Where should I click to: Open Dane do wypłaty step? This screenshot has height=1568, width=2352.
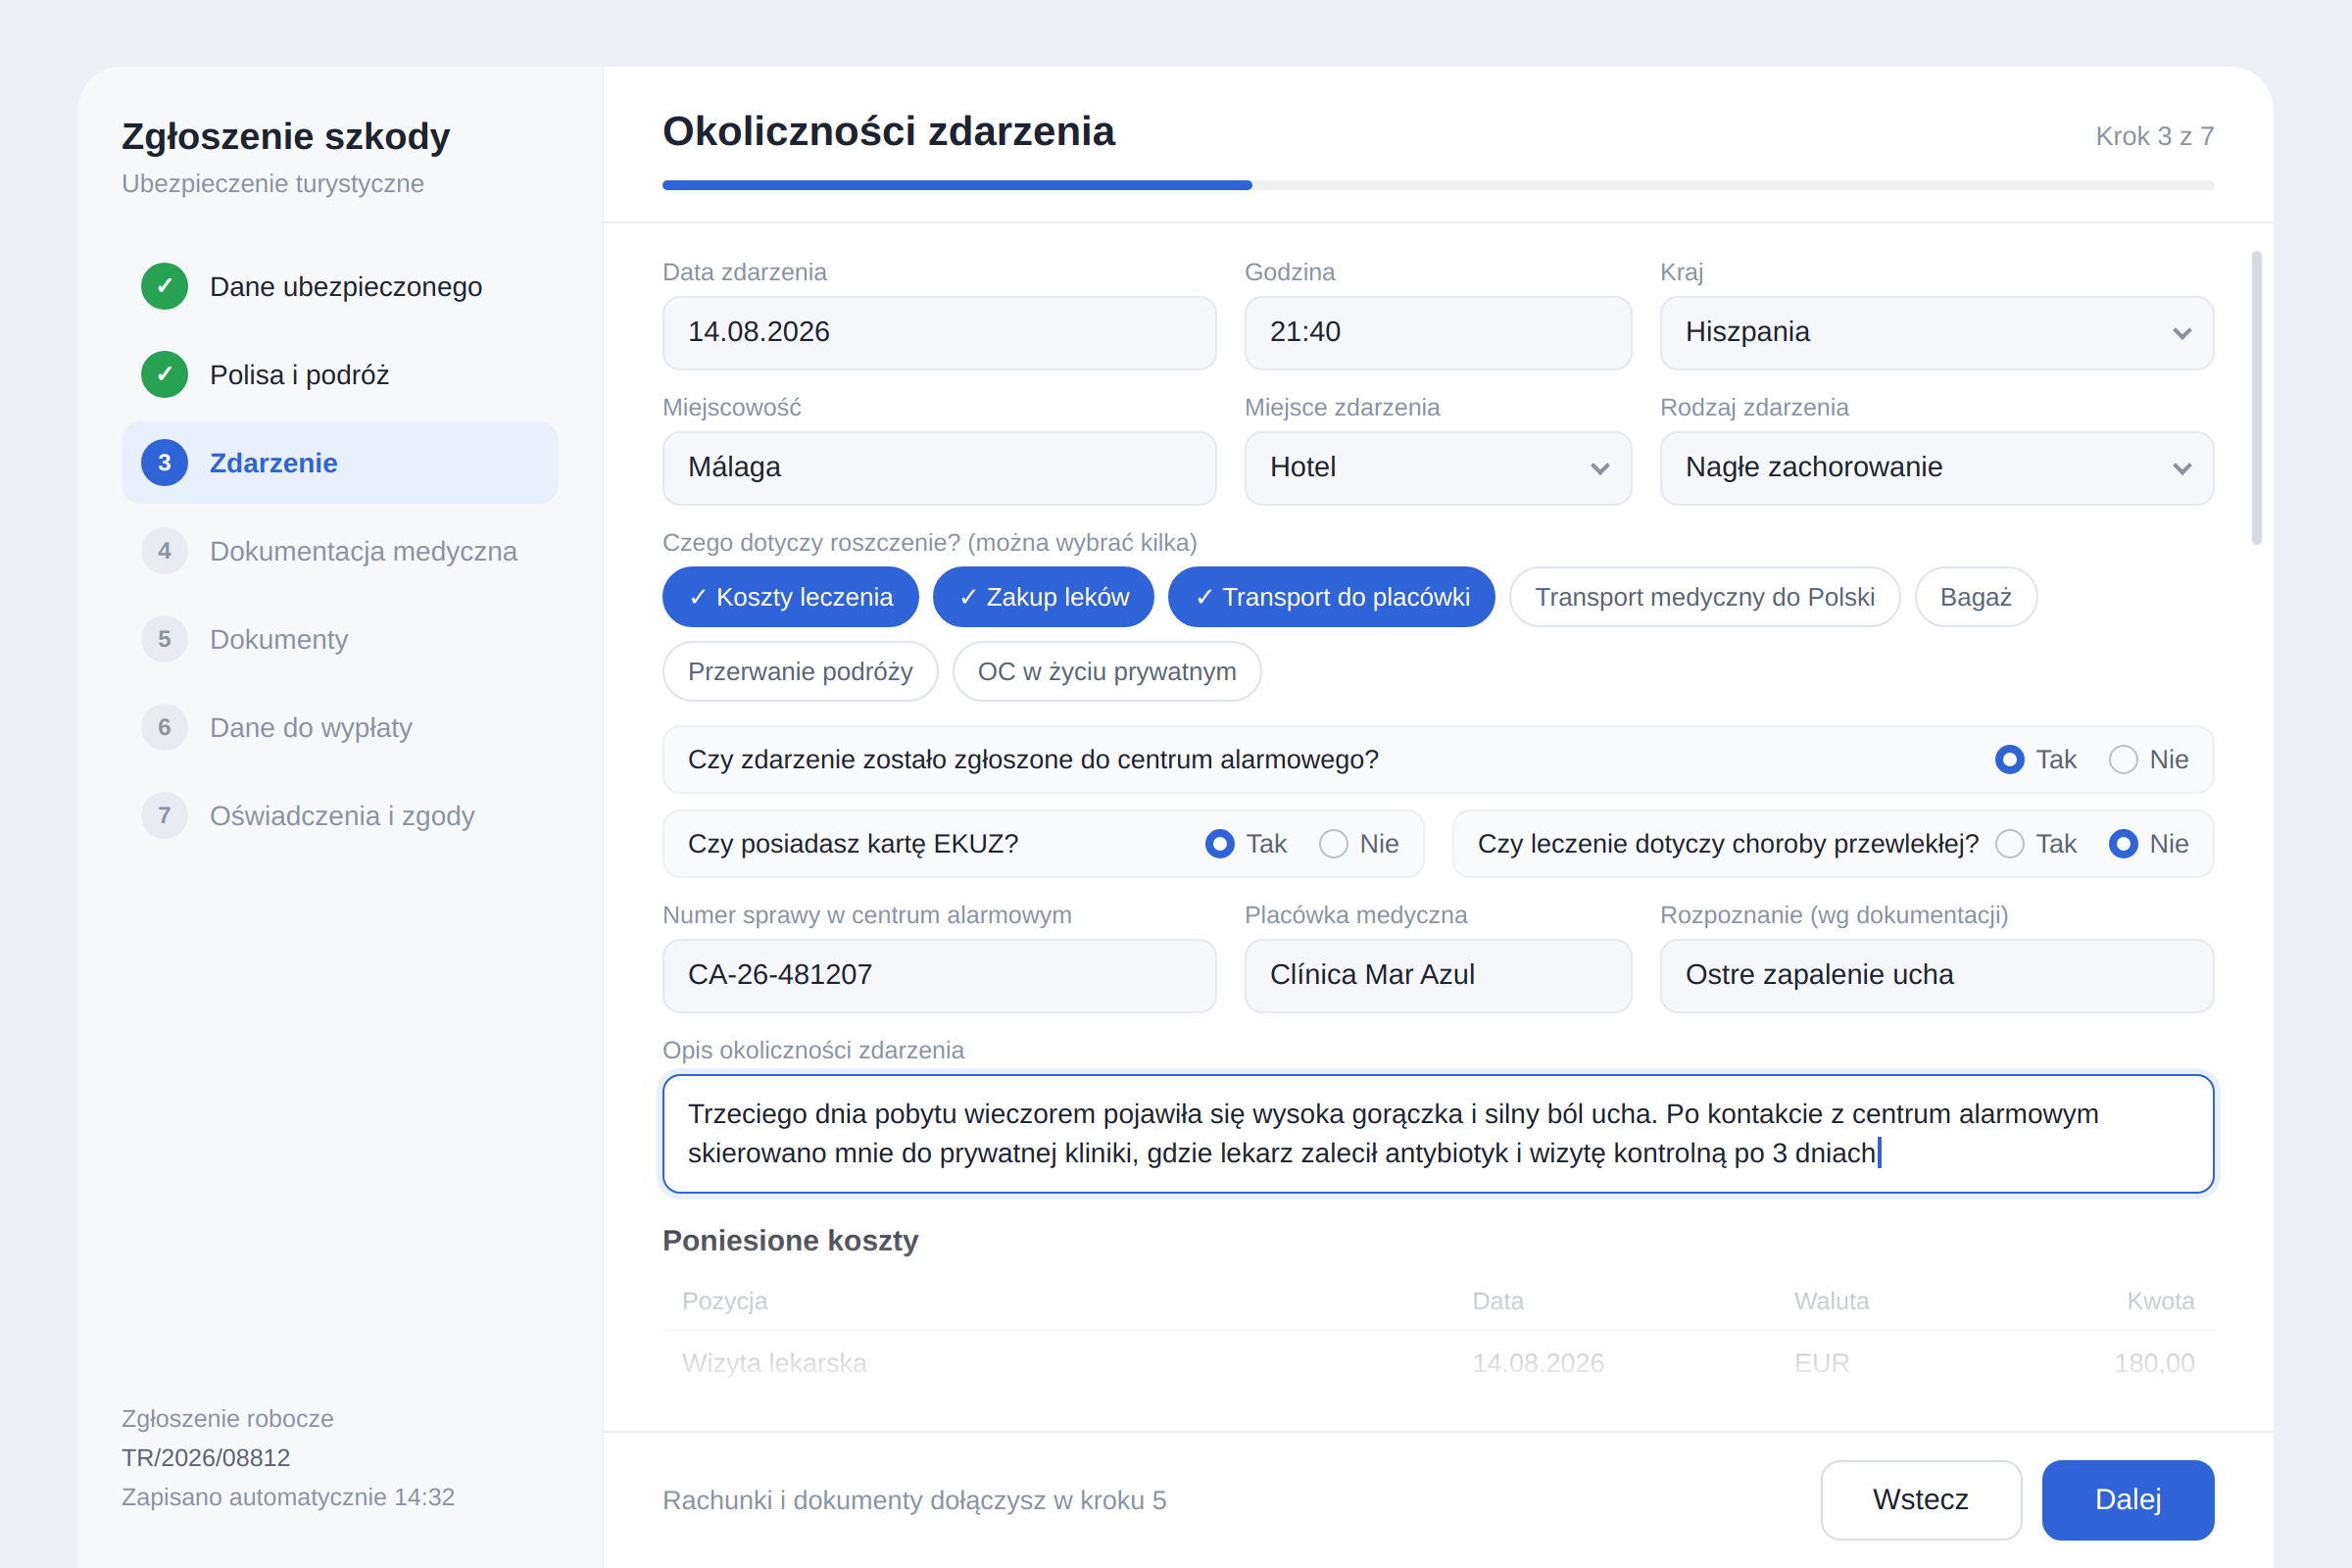pyautogui.click(x=340, y=727)
